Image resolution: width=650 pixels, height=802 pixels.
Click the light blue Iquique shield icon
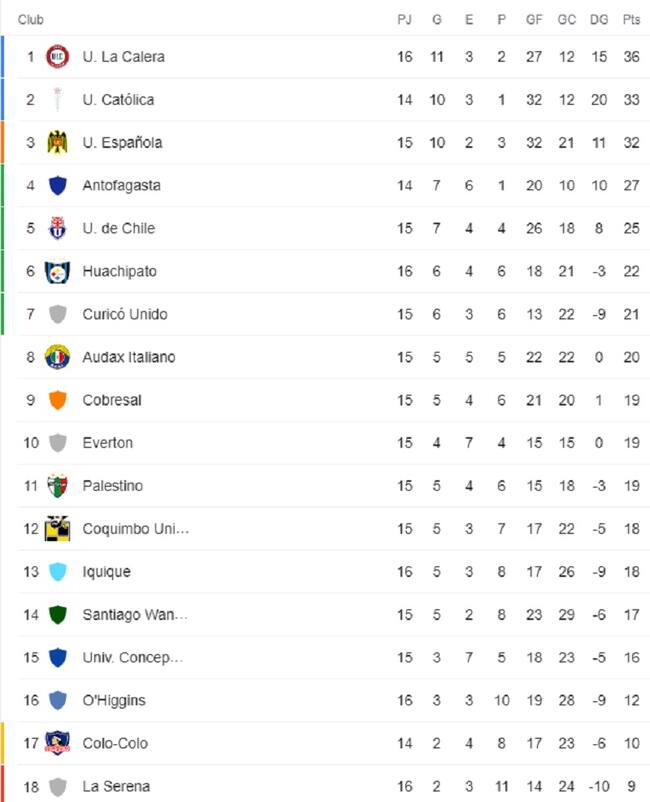[57, 571]
